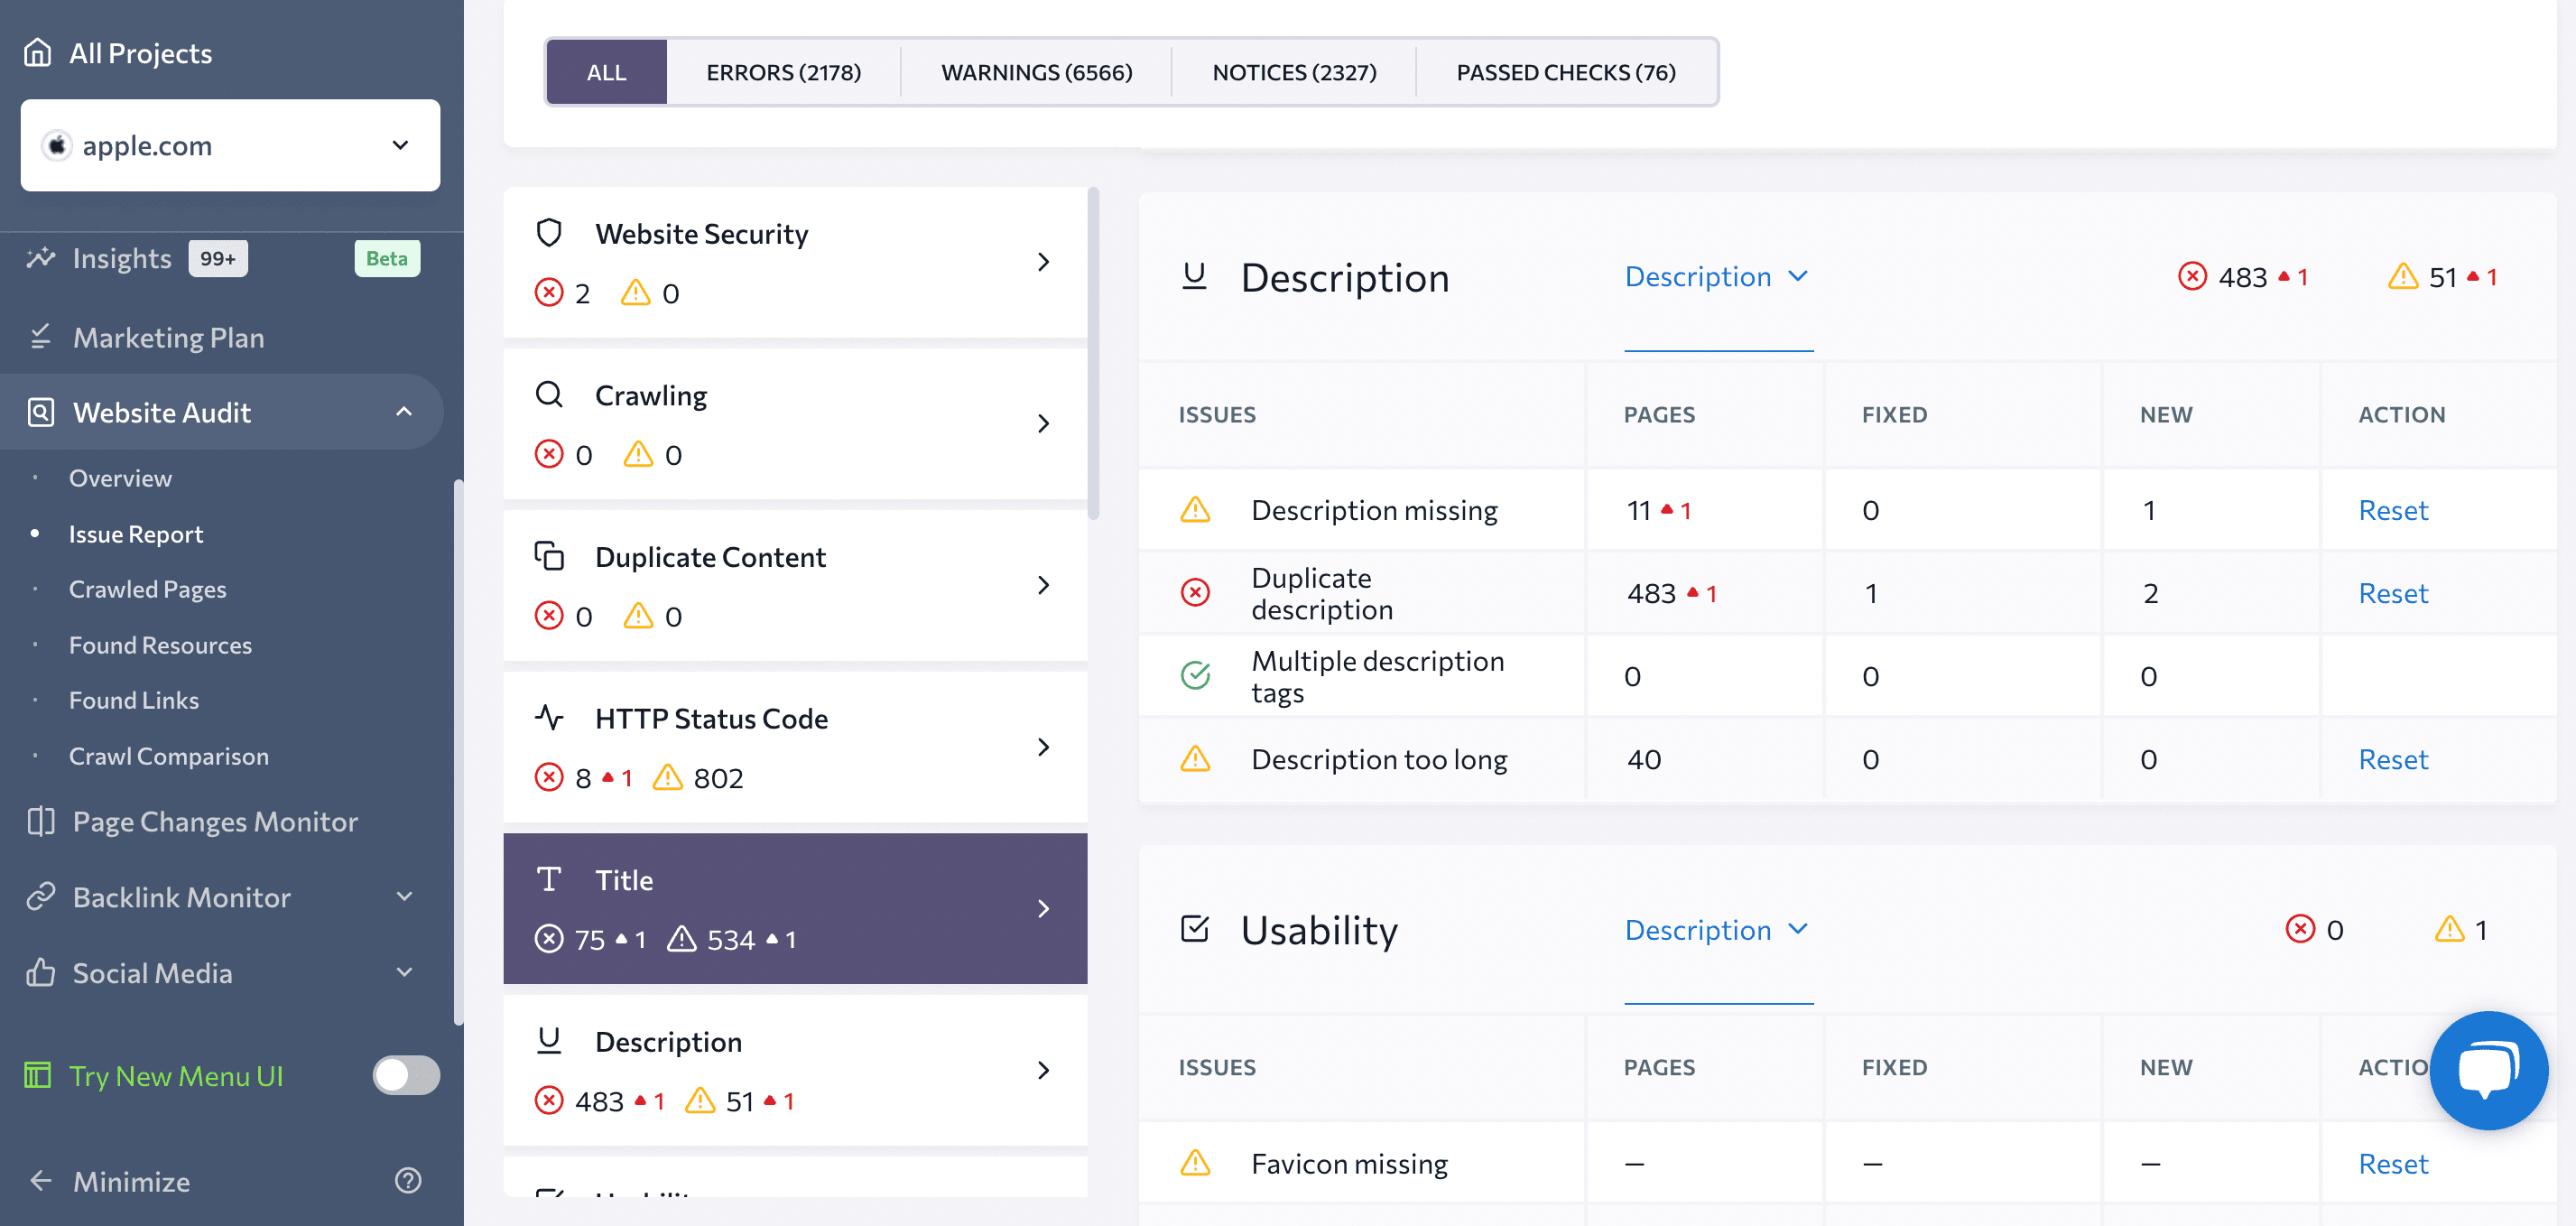
Task: Open the Description dropdown in Usability panel
Action: pyautogui.click(x=1717, y=929)
